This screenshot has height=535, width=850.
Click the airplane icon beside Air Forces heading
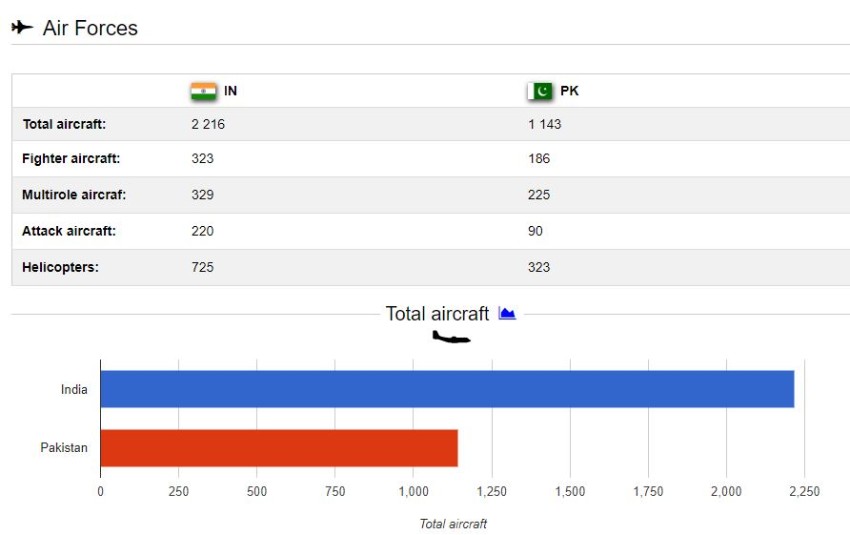(21, 27)
